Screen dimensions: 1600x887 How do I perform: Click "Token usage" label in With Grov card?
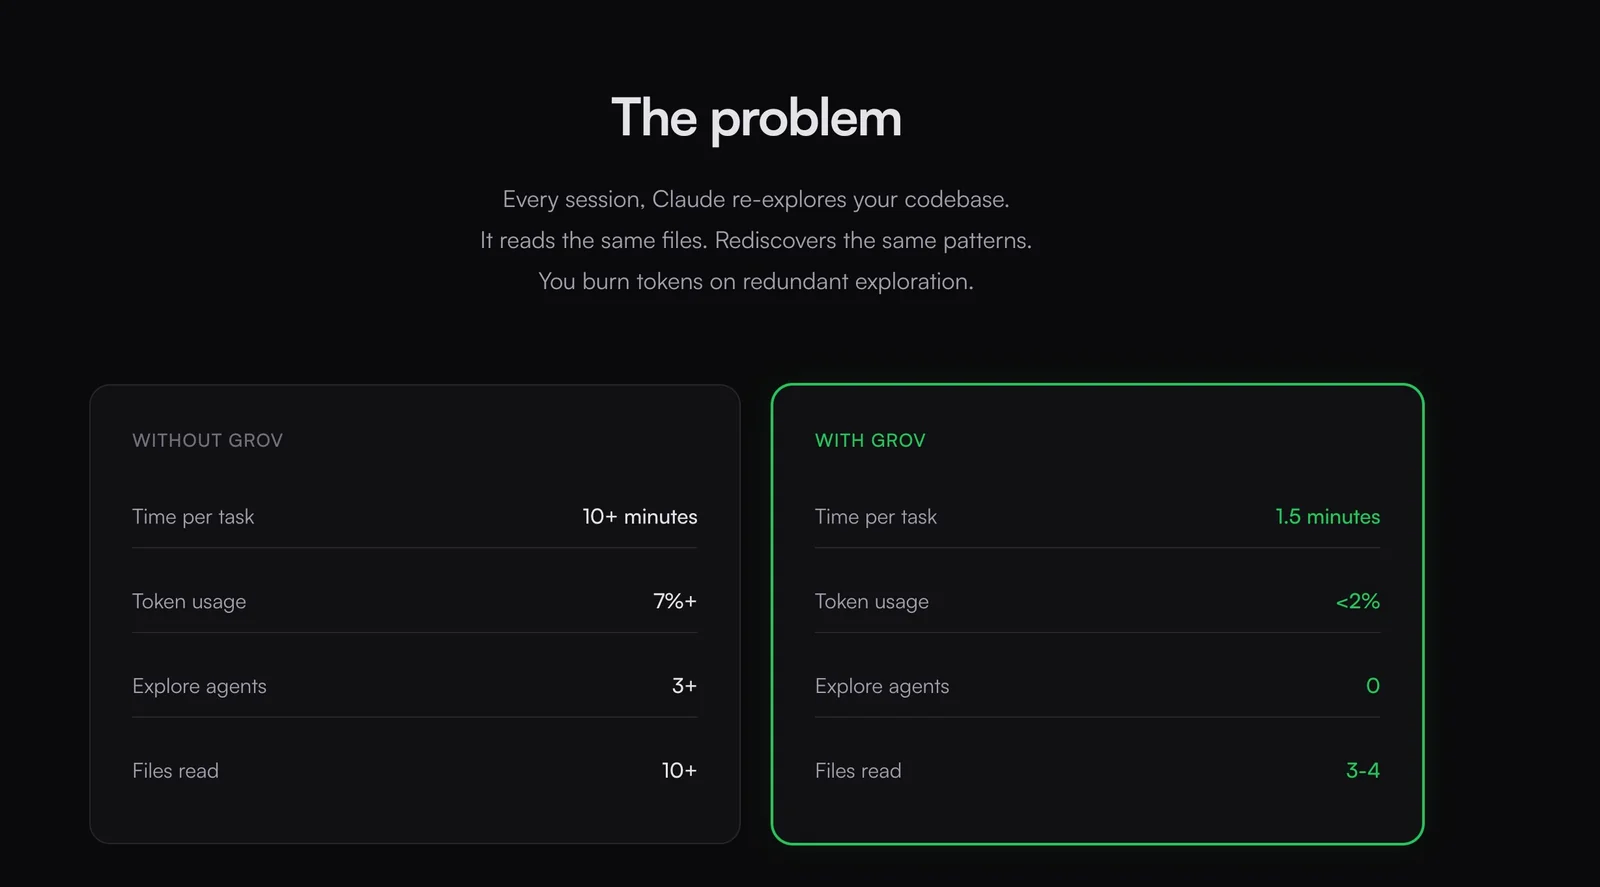pos(871,601)
